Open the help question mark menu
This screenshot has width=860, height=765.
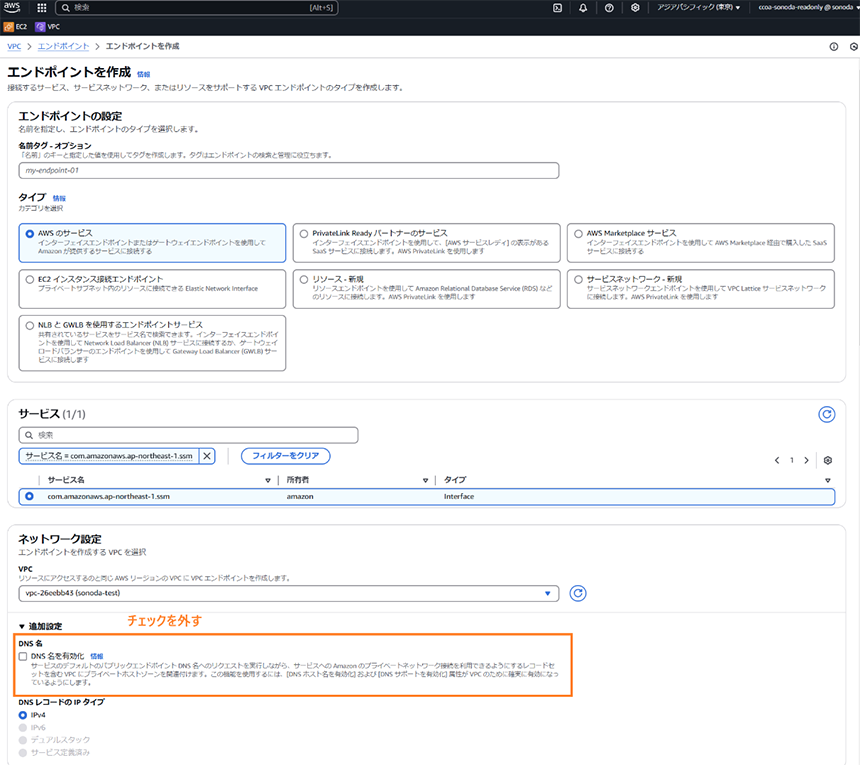pyautogui.click(x=609, y=8)
